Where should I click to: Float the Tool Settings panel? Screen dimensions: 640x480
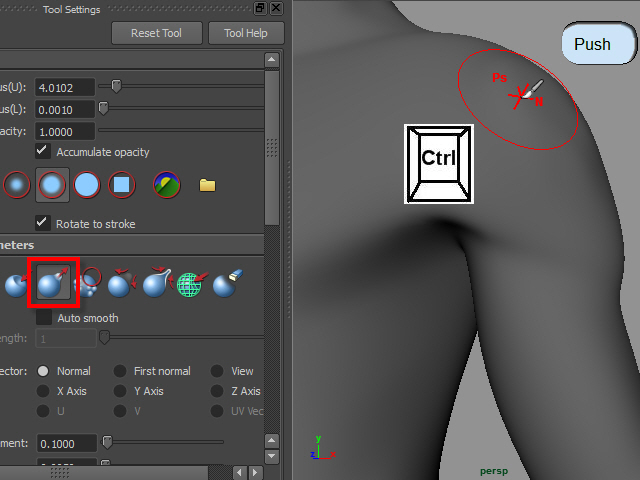[260, 9]
